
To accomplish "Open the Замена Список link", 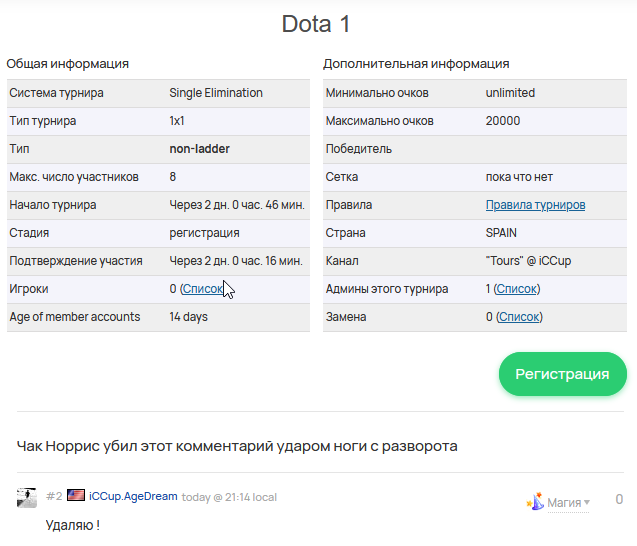I will [519, 317].
